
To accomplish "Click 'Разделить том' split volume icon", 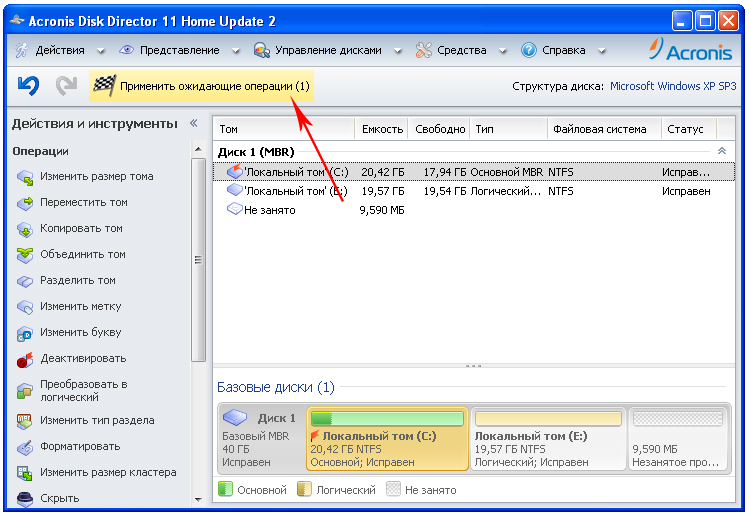I will point(25,281).
